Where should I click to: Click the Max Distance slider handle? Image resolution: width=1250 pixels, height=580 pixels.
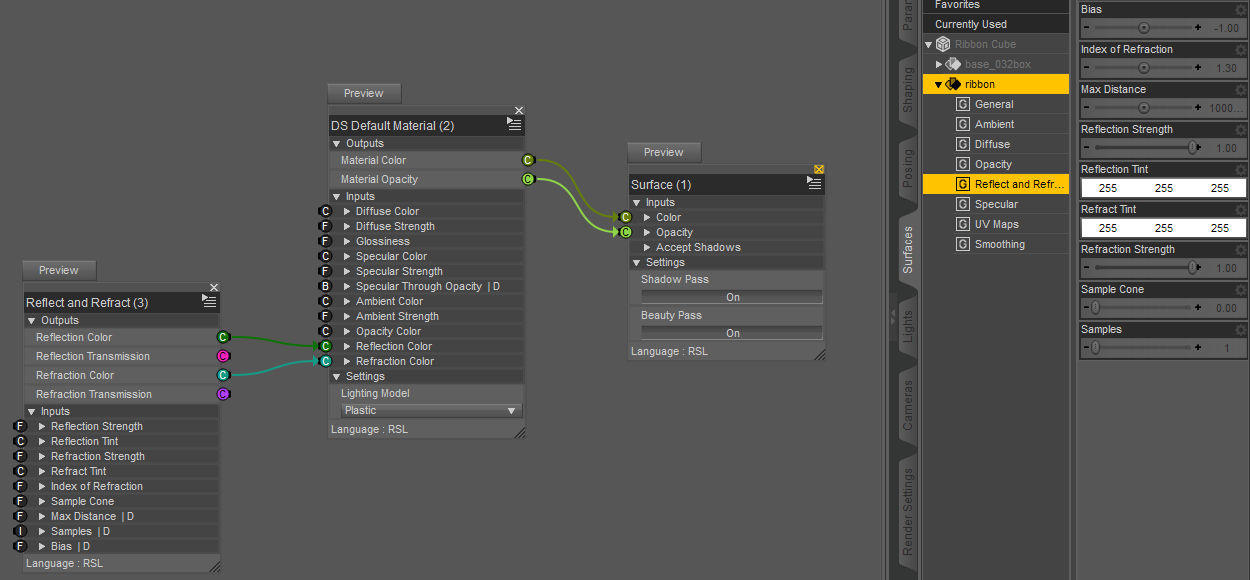coord(1143,108)
